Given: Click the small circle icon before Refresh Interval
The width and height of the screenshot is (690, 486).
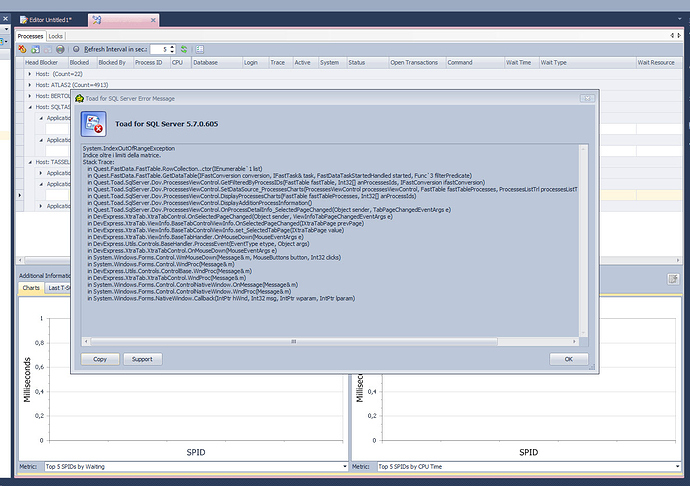Looking at the screenshot, I should (x=76, y=49).
